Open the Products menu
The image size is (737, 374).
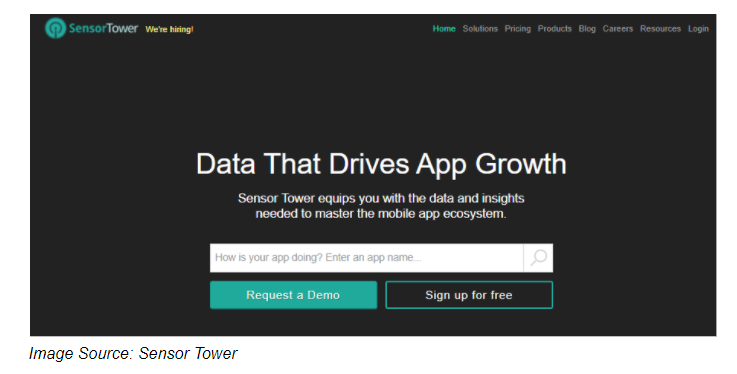click(x=555, y=29)
